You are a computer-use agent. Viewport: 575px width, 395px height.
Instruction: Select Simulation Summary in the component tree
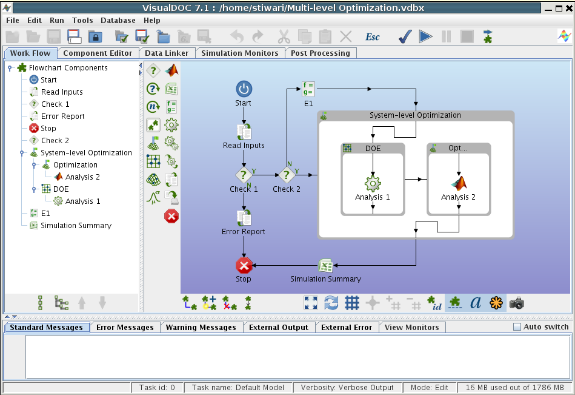76,226
